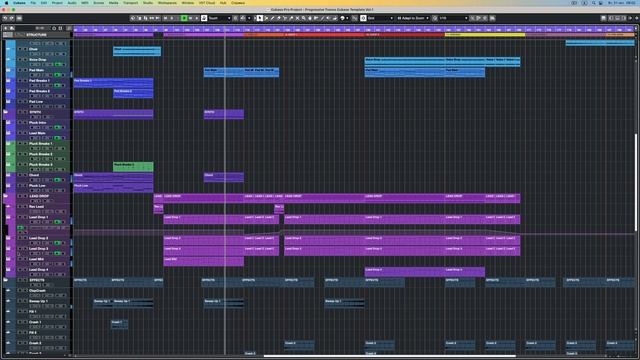Undo the last action in toolbar
This screenshot has width=640, height=360.
(5, 18)
